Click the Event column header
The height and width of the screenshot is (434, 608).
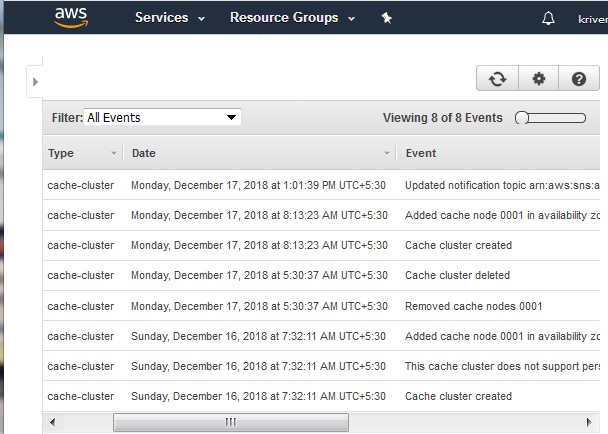click(x=421, y=153)
